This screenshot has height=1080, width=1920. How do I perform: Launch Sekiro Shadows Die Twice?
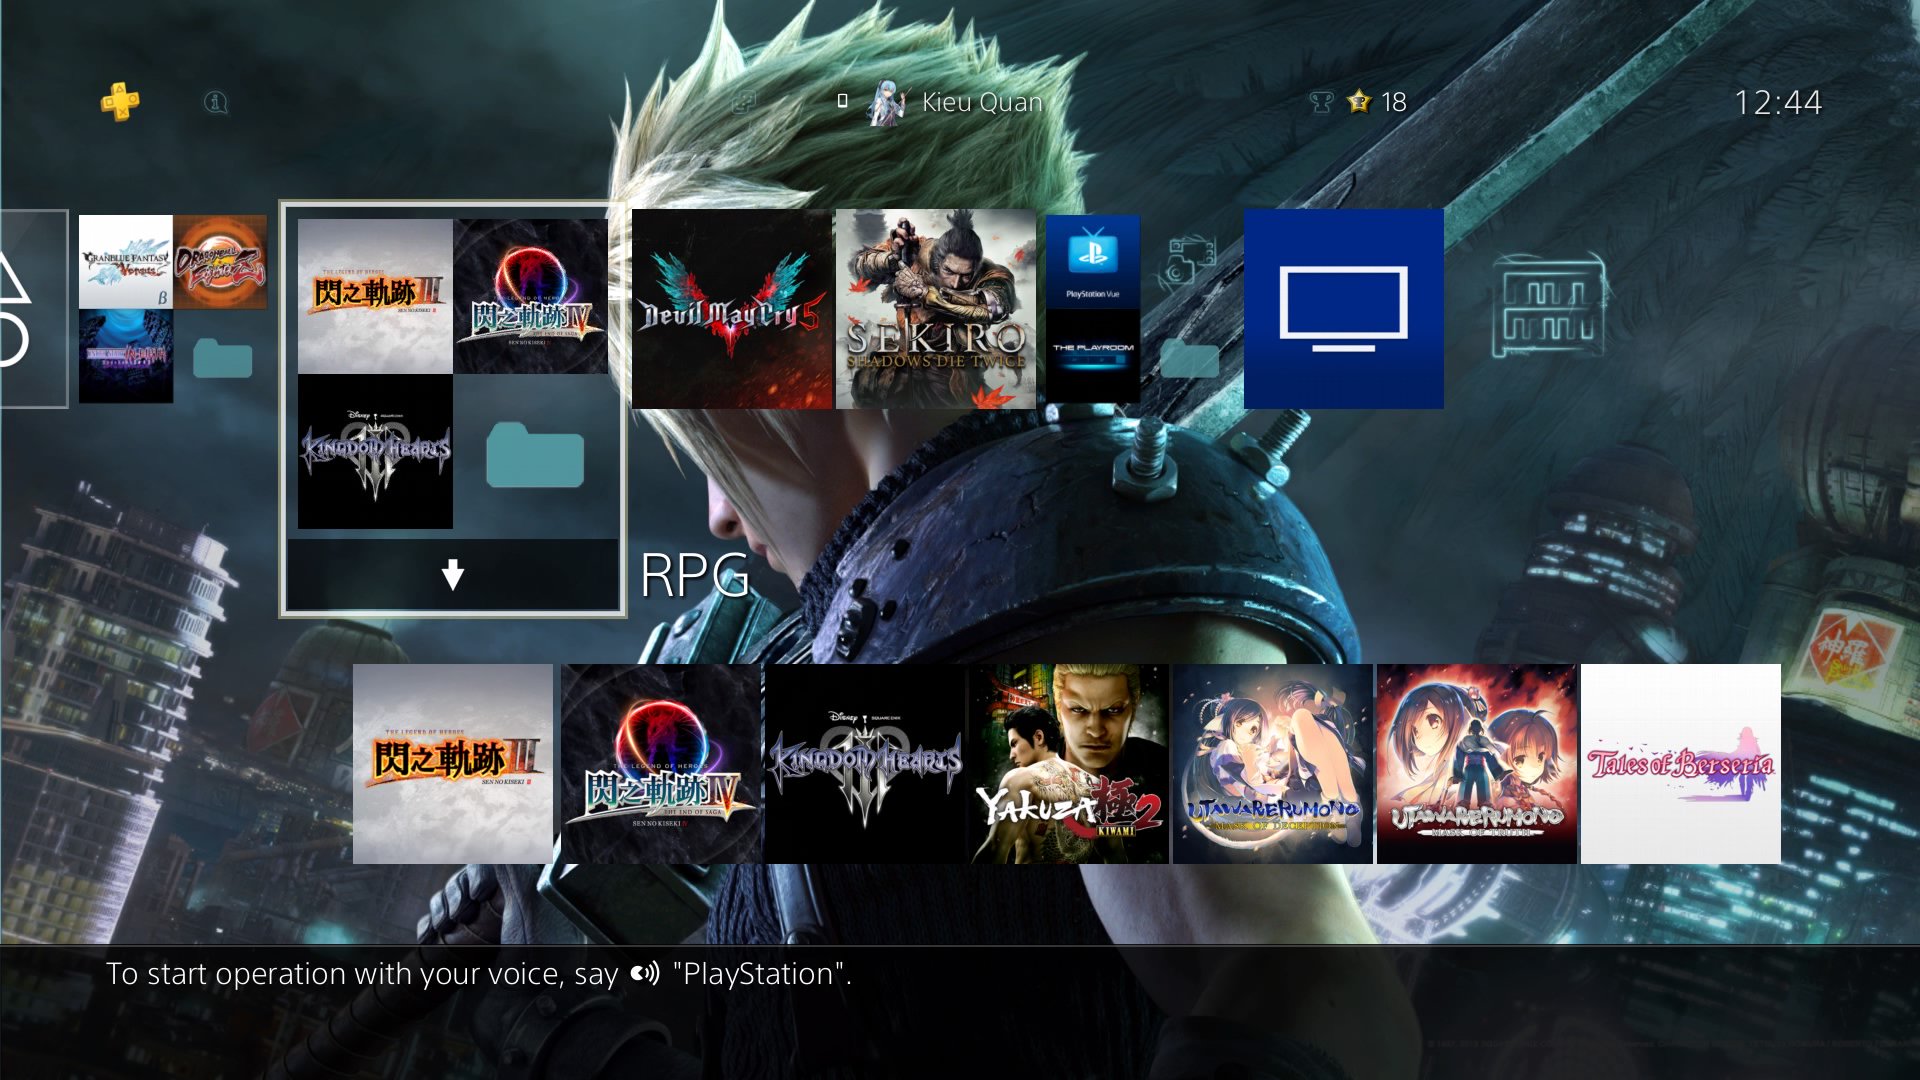coord(935,309)
